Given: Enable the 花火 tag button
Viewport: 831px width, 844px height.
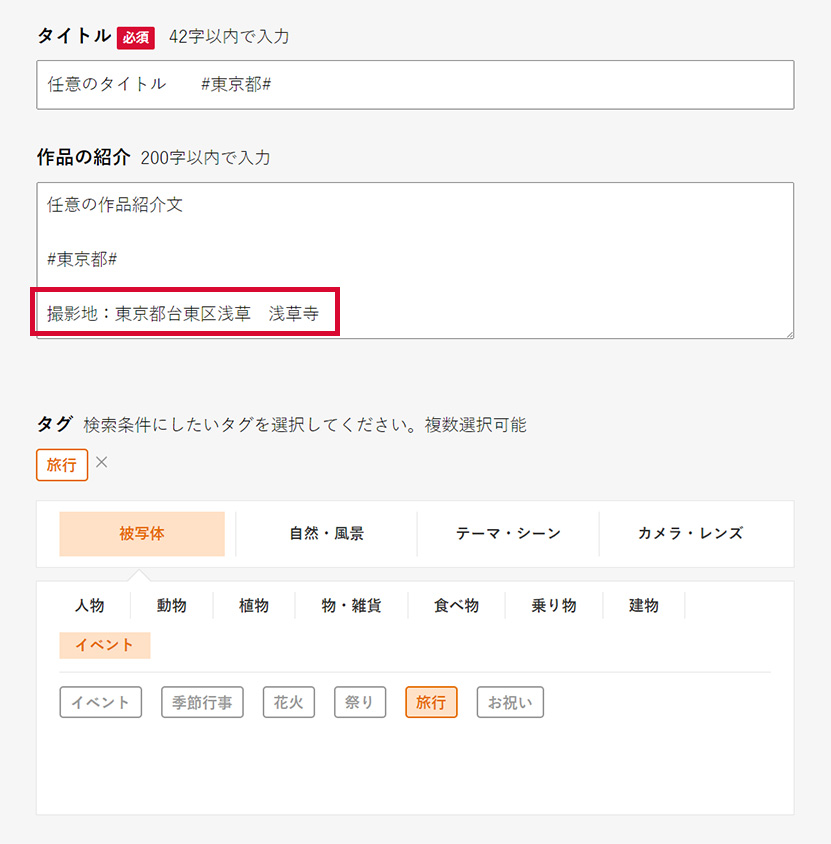Looking at the screenshot, I should (x=288, y=702).
